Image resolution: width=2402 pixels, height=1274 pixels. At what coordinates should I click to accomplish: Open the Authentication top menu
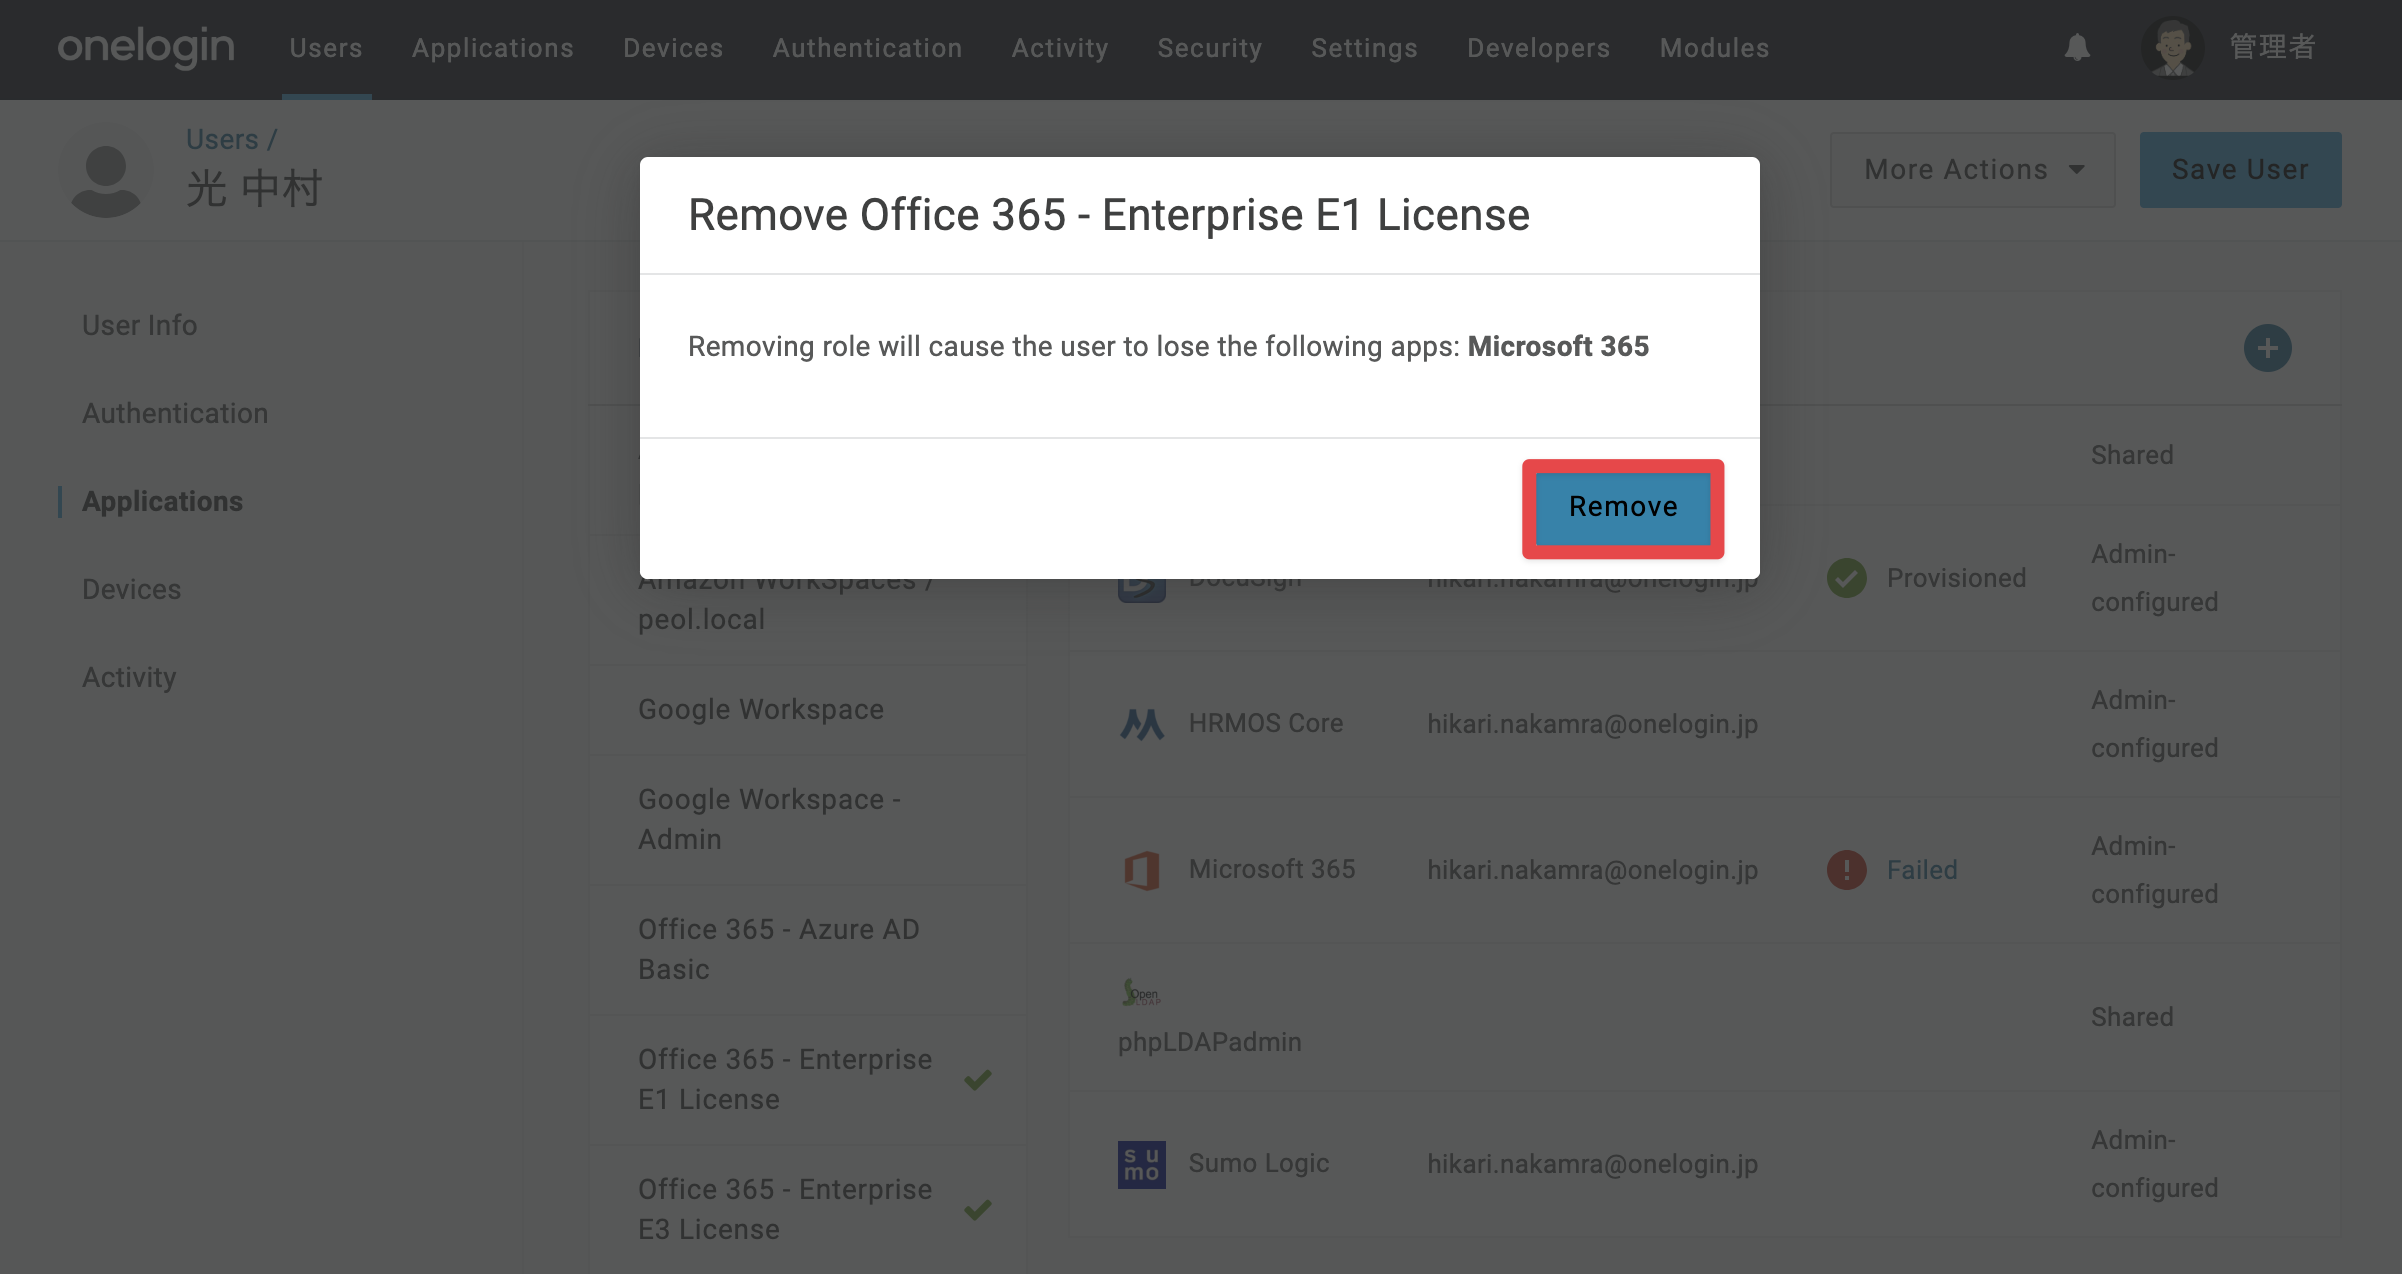[867, 48]
